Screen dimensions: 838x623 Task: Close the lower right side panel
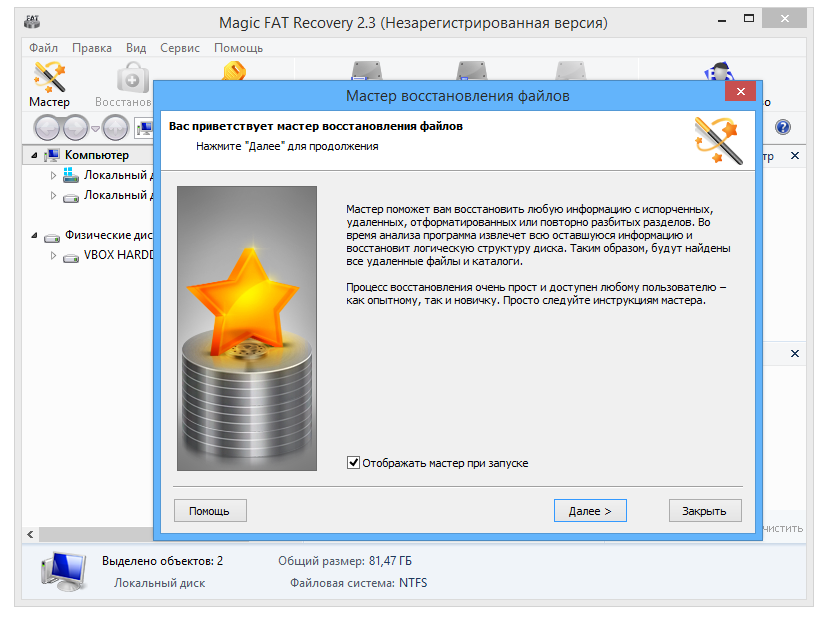pos(795,353)
